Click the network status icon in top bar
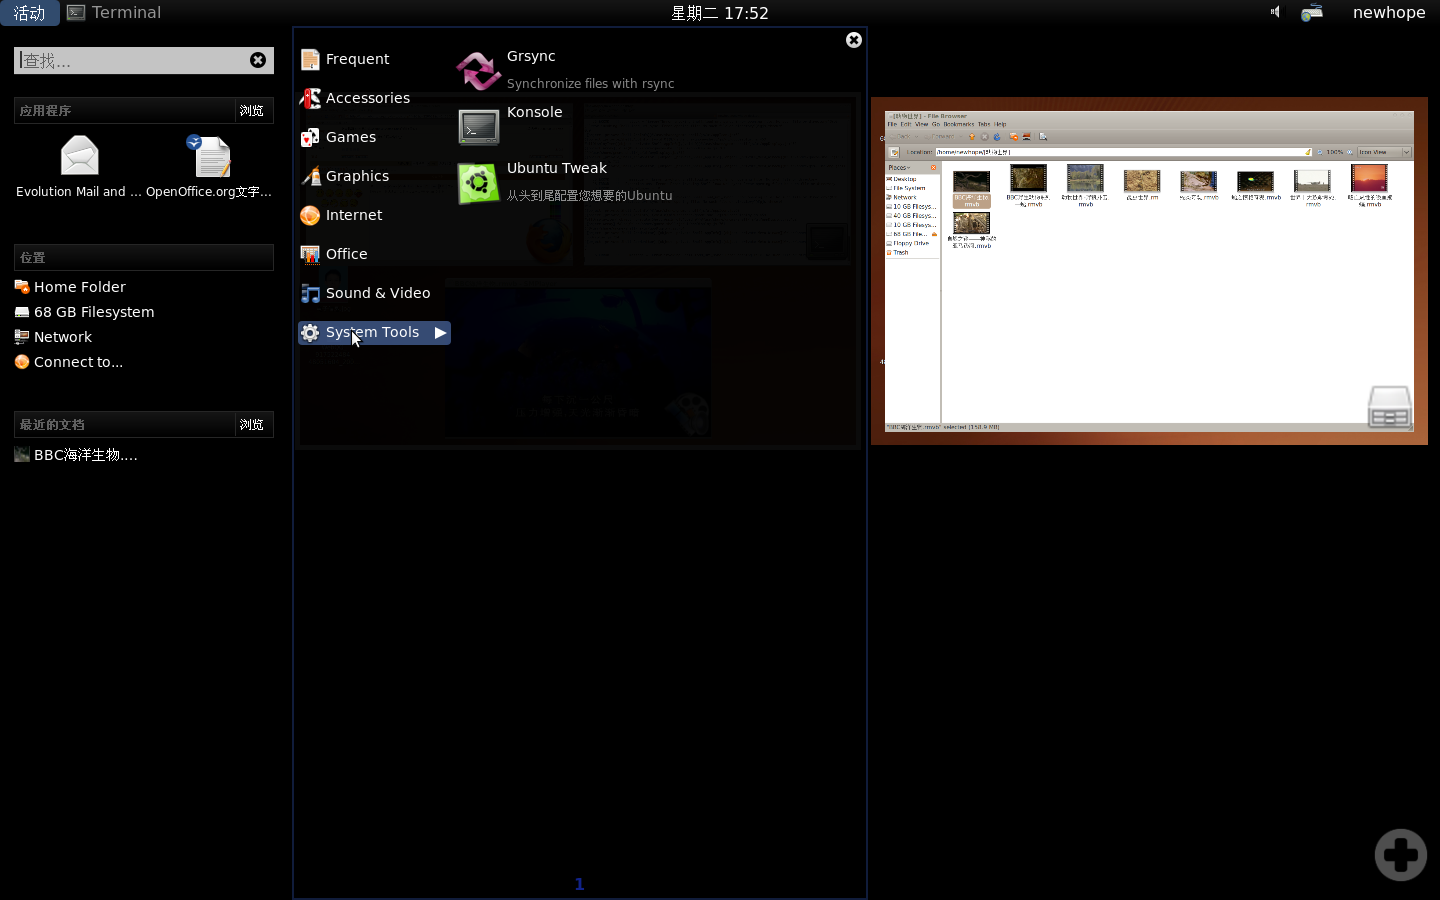The image size is (1440, 900). point(1312,12)
